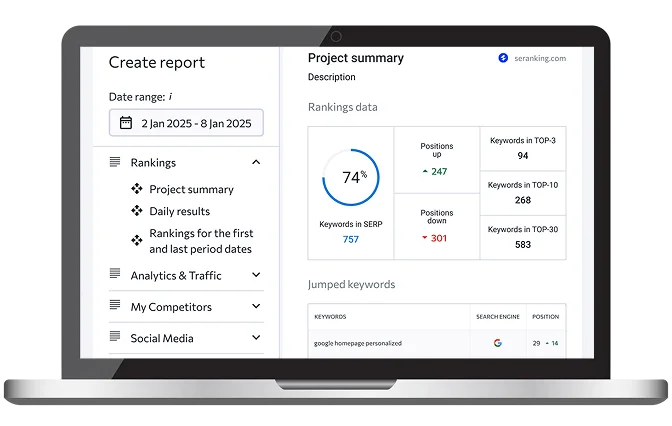
Task: Click the Analytics & Traffic list icon
Action: point(115,273)
